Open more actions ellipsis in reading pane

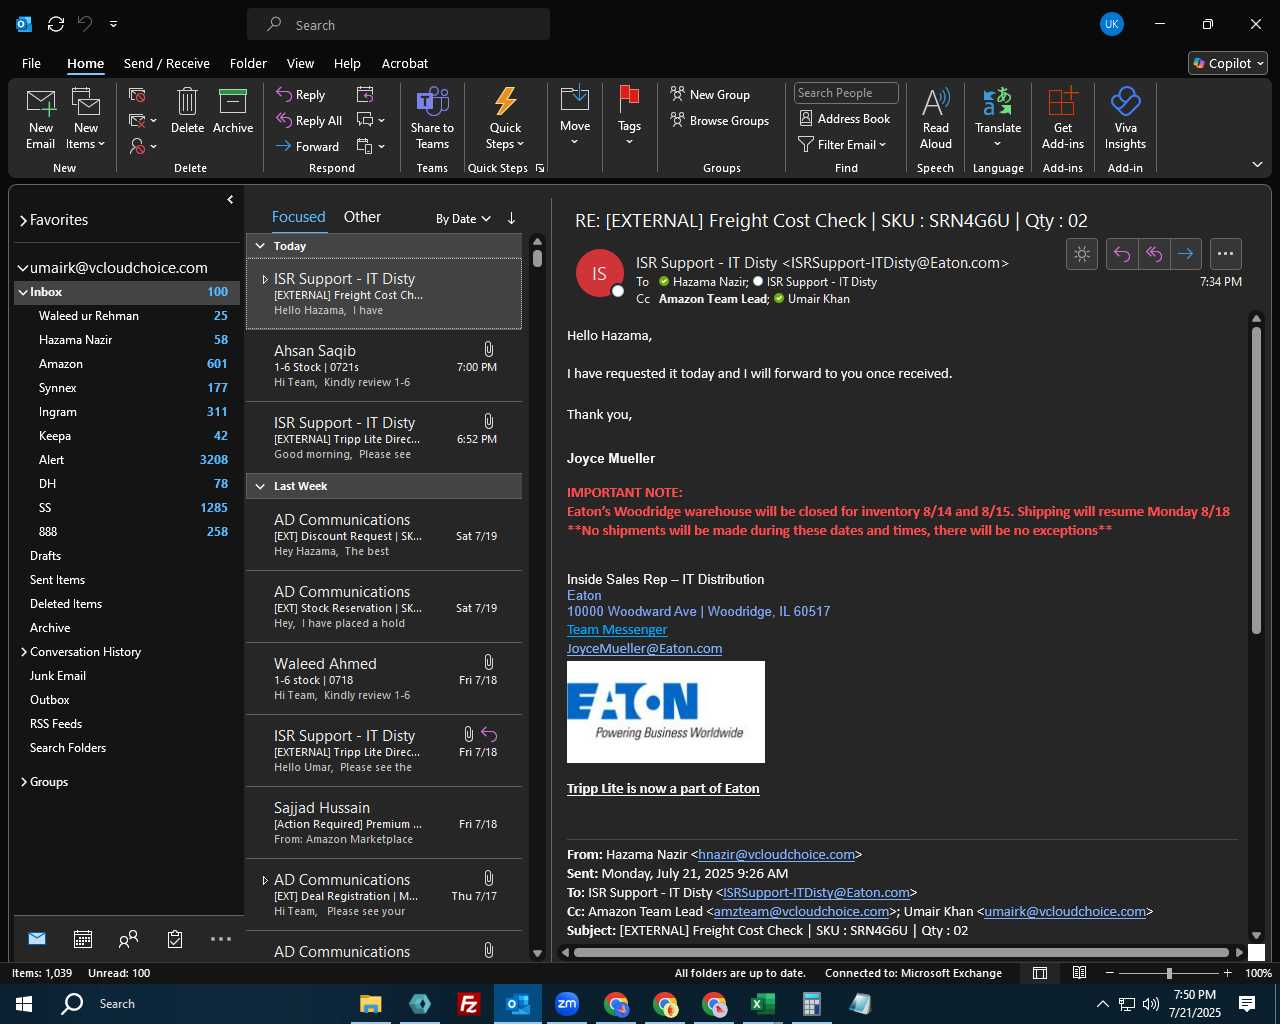point(1225,254)
